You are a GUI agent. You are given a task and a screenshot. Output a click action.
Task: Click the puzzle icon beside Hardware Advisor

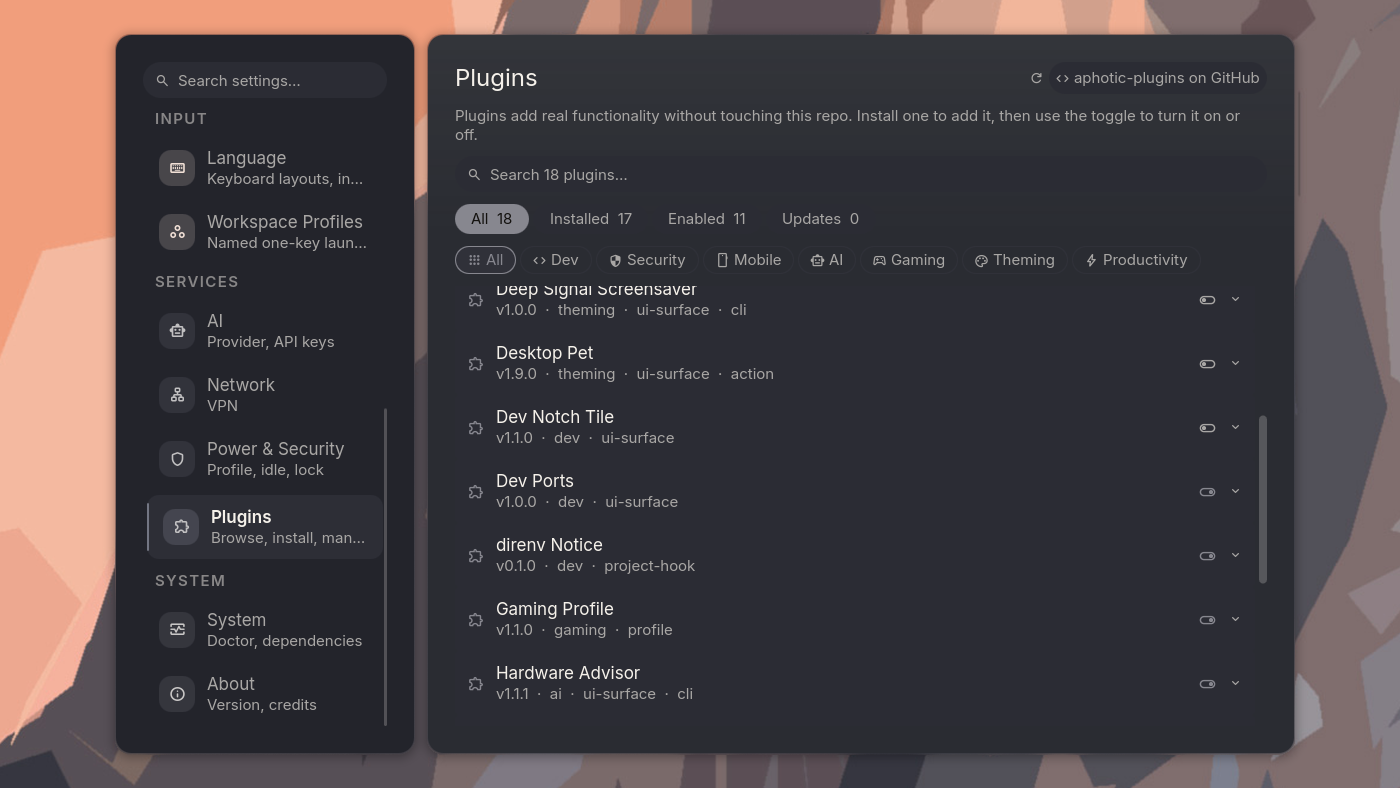coord(476,684)
